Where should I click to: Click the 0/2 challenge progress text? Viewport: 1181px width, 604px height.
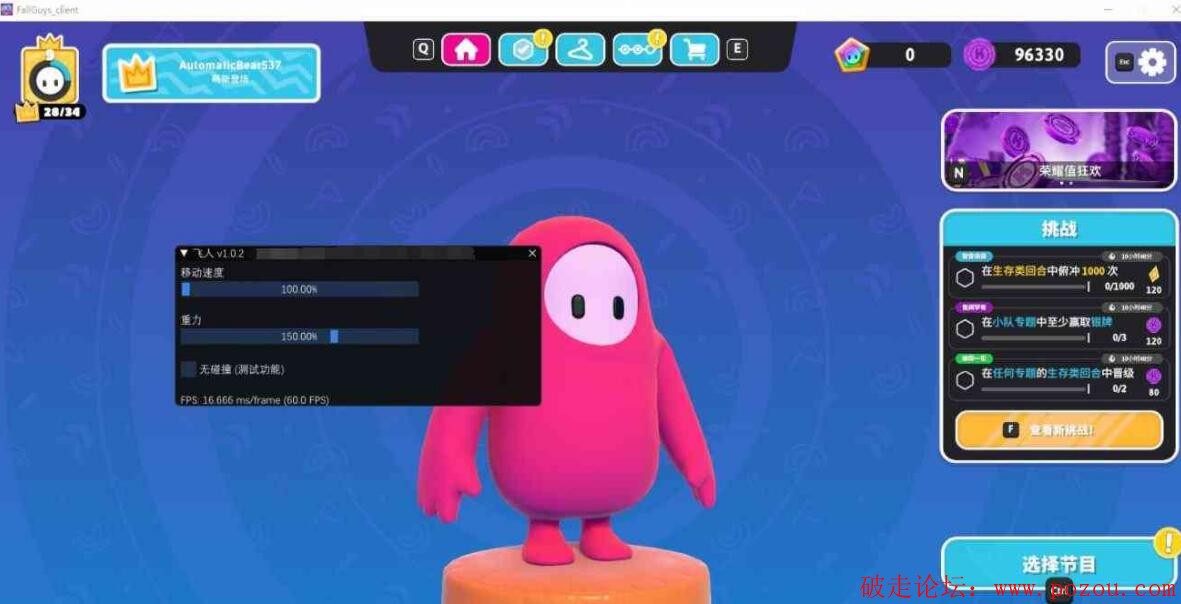pos(1119,389)
